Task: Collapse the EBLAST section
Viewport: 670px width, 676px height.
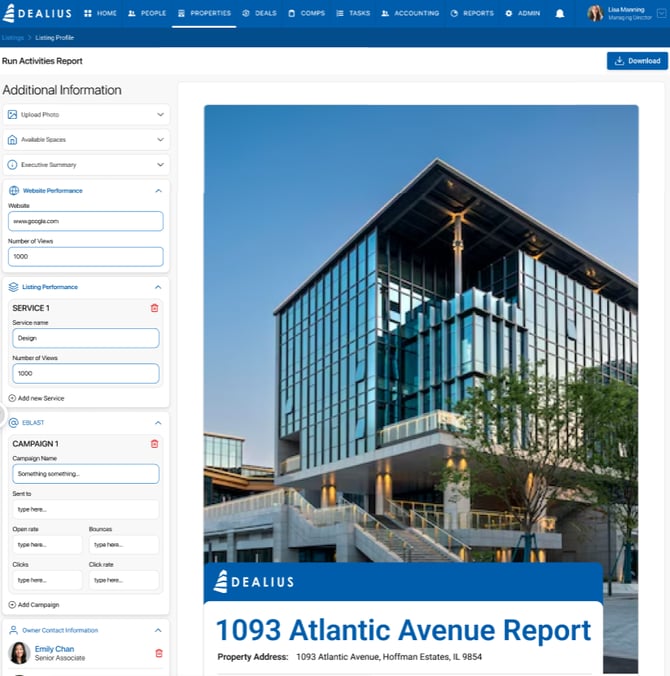Action: (158, 423)
